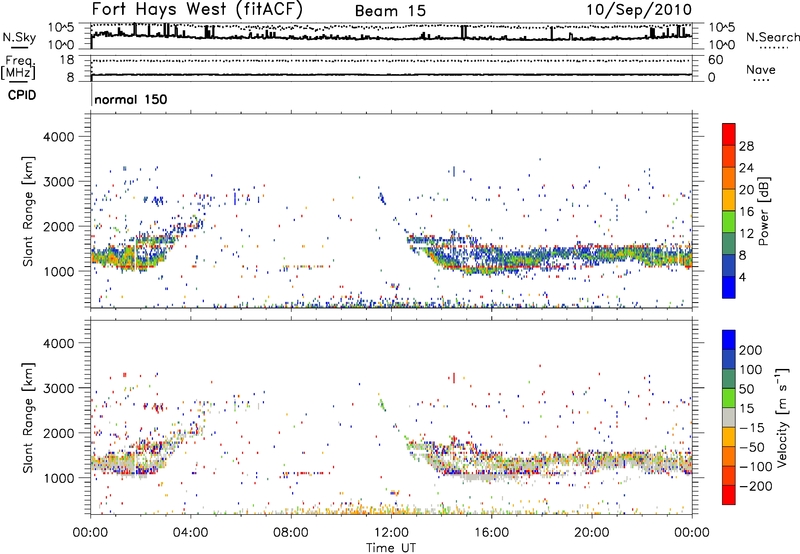The width and height of the screenshot is (800, 554).
Task: Click the '12:00' time axis label
Action: tap(391, 533)
